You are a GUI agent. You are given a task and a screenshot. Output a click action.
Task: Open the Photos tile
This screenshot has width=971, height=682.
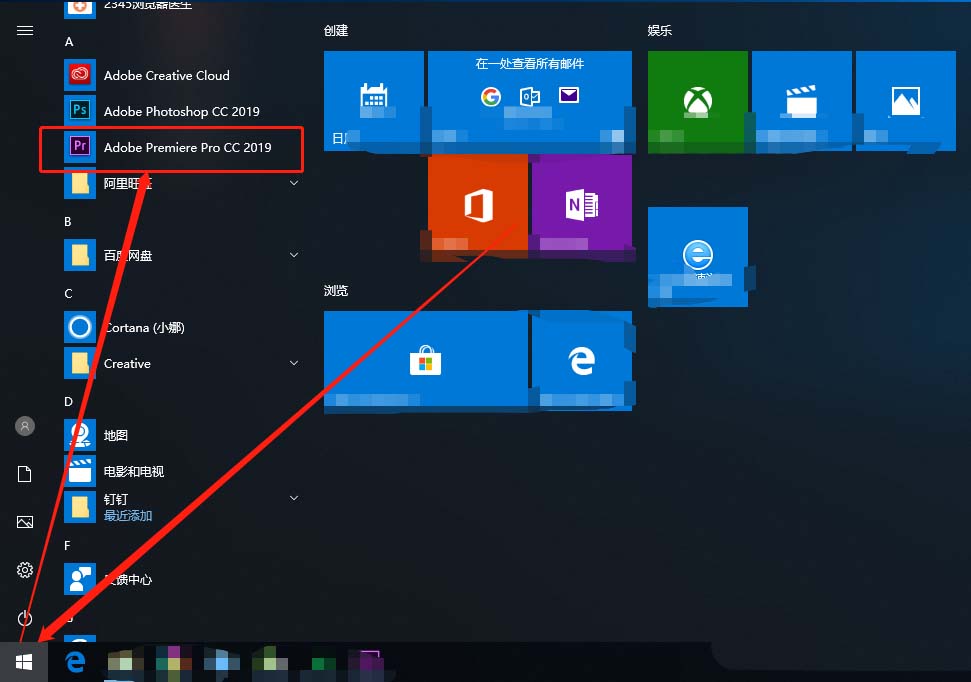tap(906, 101)
